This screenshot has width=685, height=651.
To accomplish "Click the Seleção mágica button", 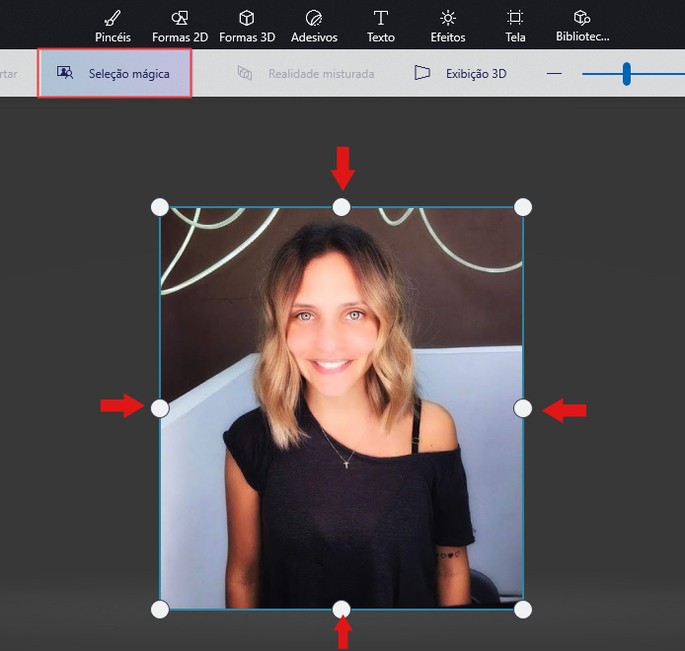I will (x=114, y=73).
